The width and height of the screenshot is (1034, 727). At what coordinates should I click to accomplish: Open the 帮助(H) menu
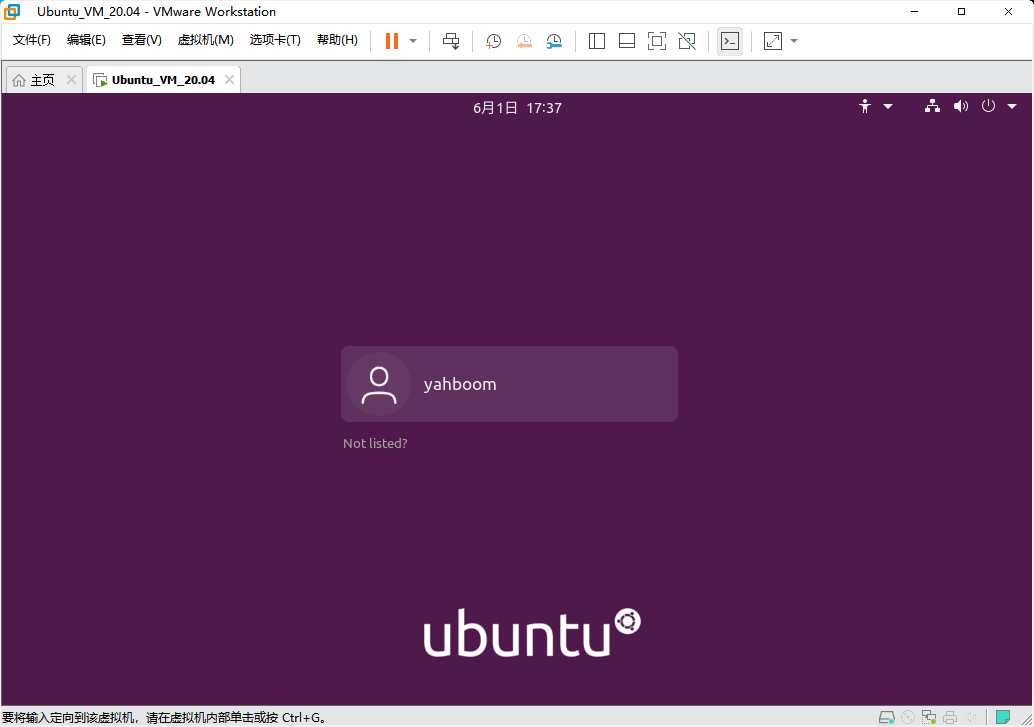click(338, 40)
